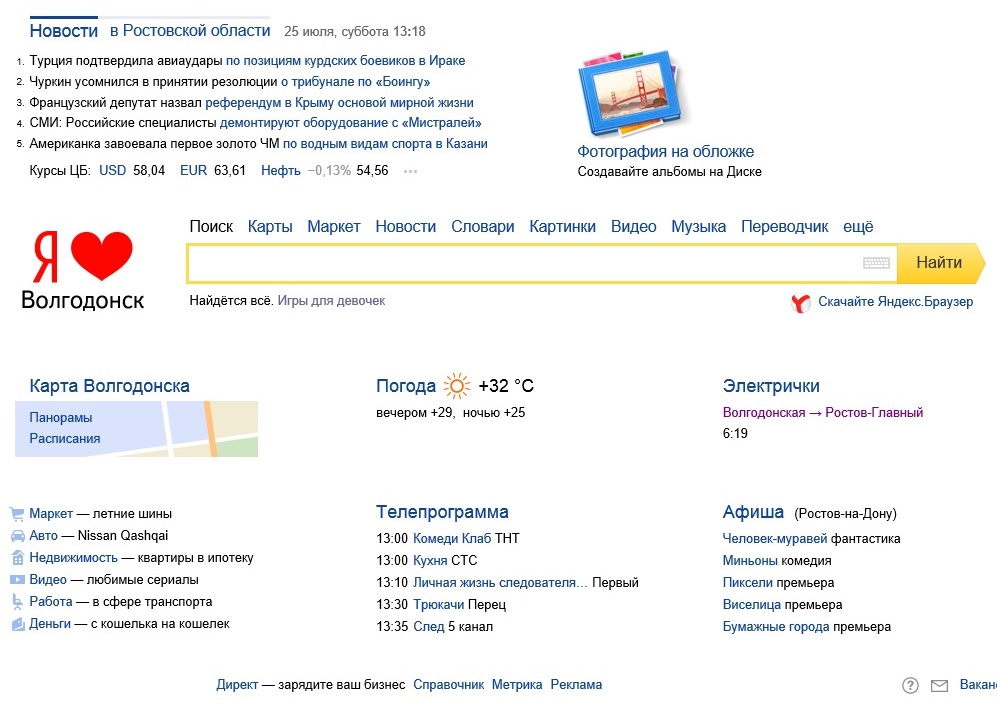Switch to Маркет tab
Viewport: 997px width, 706px height.
[x=334, y=226]
